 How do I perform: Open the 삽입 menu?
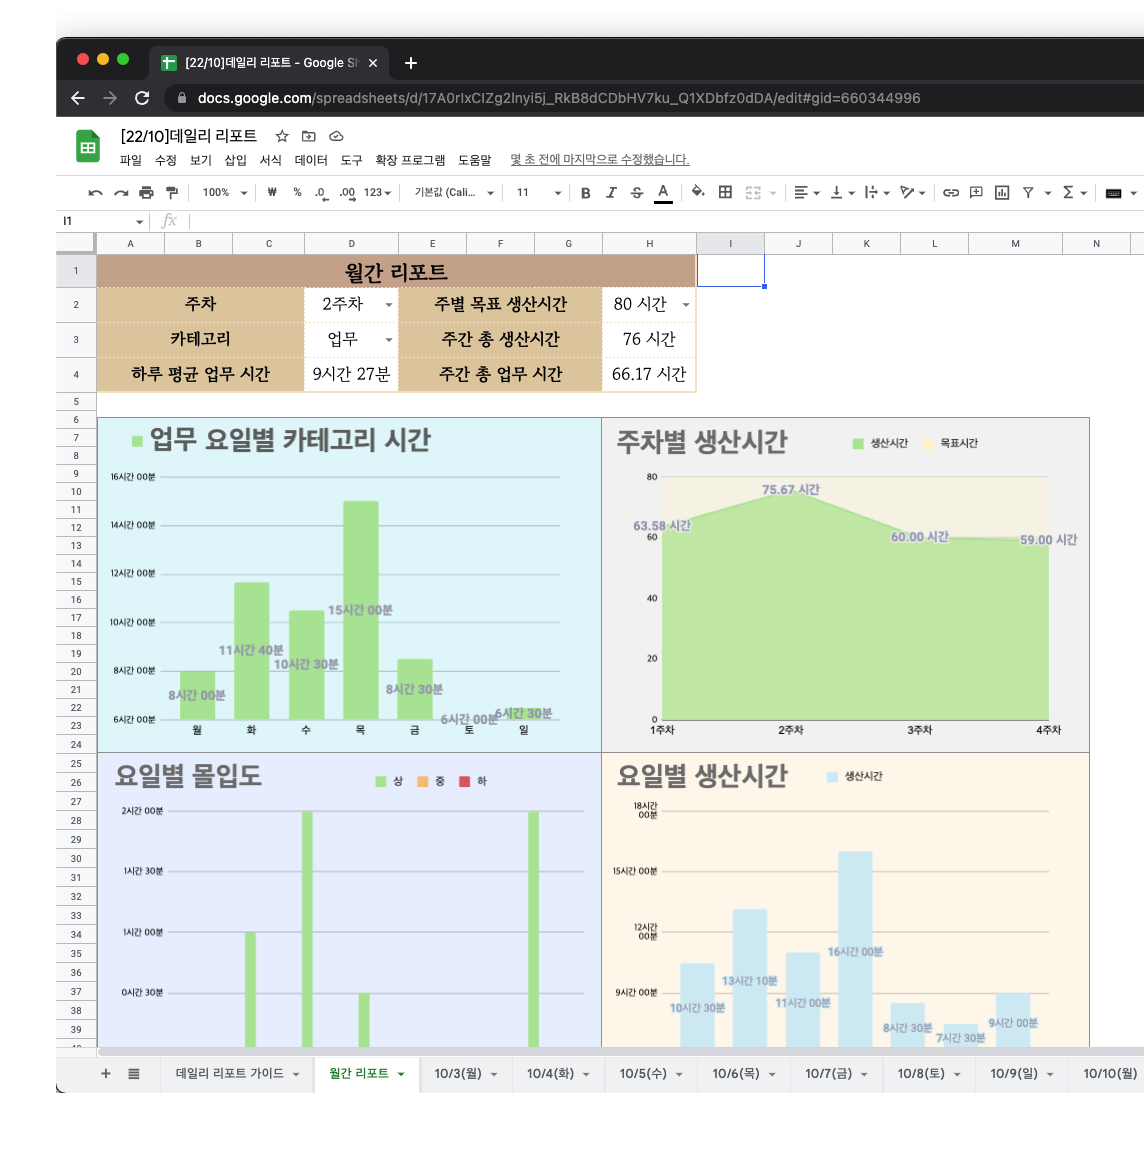pyautogui.click(x=235, y=160)
